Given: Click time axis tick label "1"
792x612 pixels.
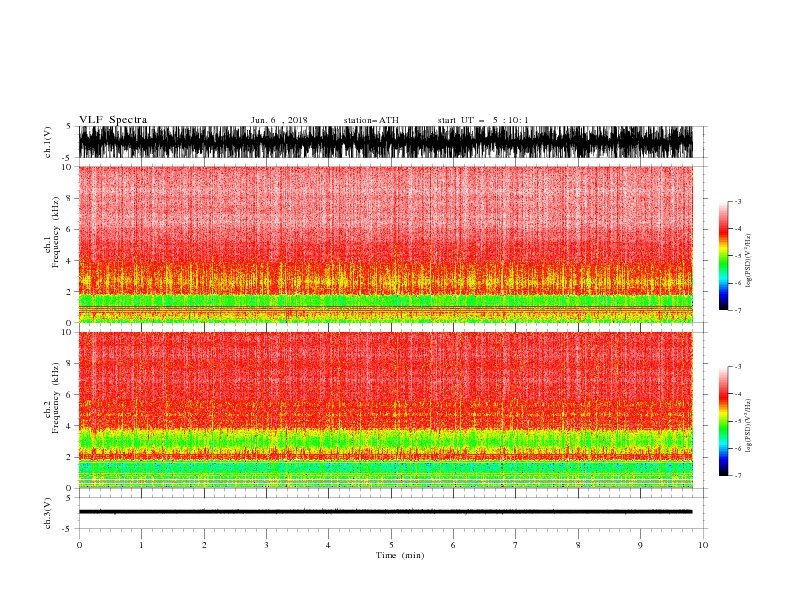Looking at the screenshot, I should pyautogui.click(x=141, y=545).
